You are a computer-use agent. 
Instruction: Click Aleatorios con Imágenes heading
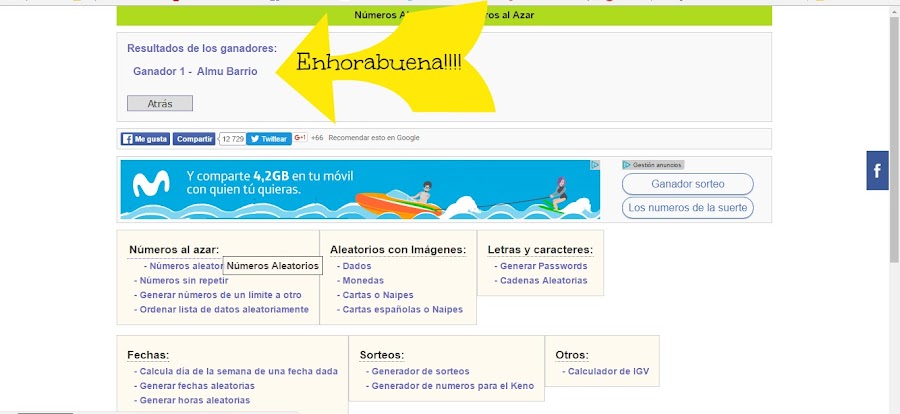pos(398,250)
